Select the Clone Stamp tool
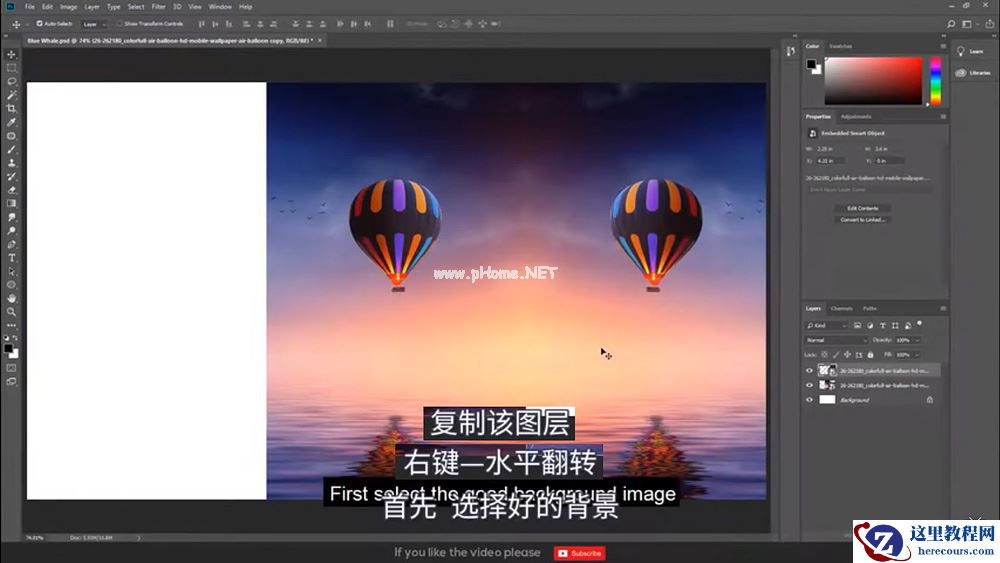Image resolution: width=1000 pixels, height=563 pixels. pyautogui.click(x=11, y=163)
